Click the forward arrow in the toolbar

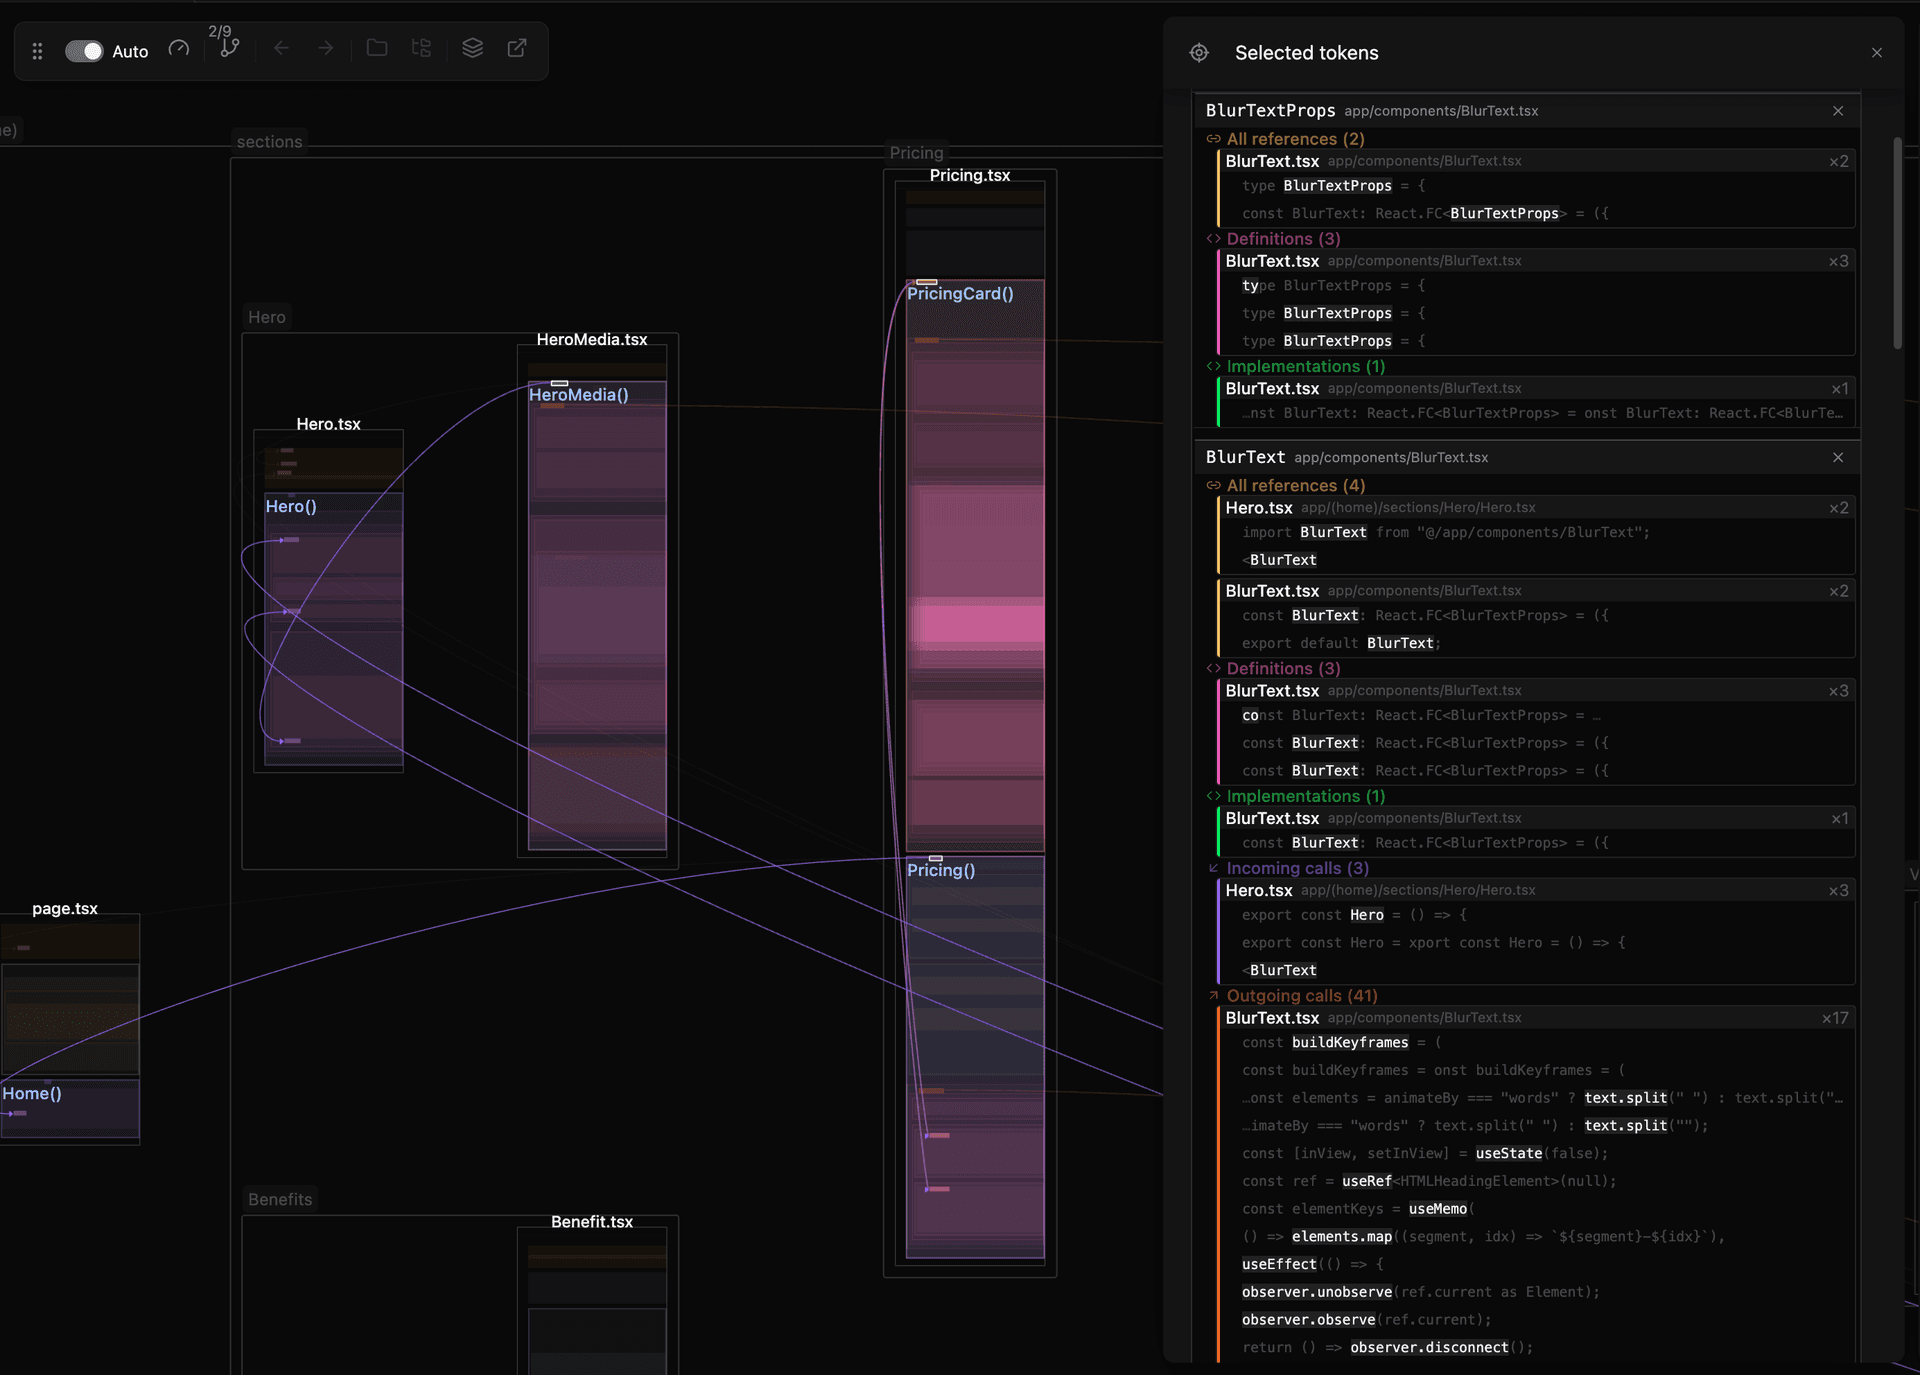pos(325,48)
